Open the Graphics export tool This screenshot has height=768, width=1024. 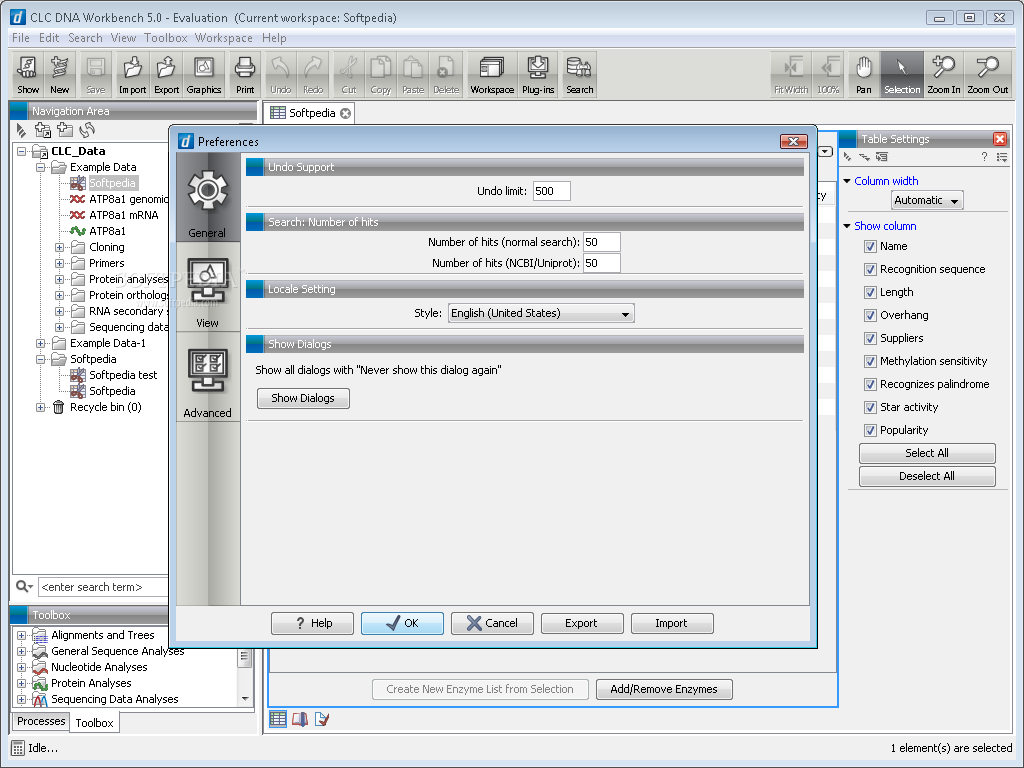tap(204, 74)
